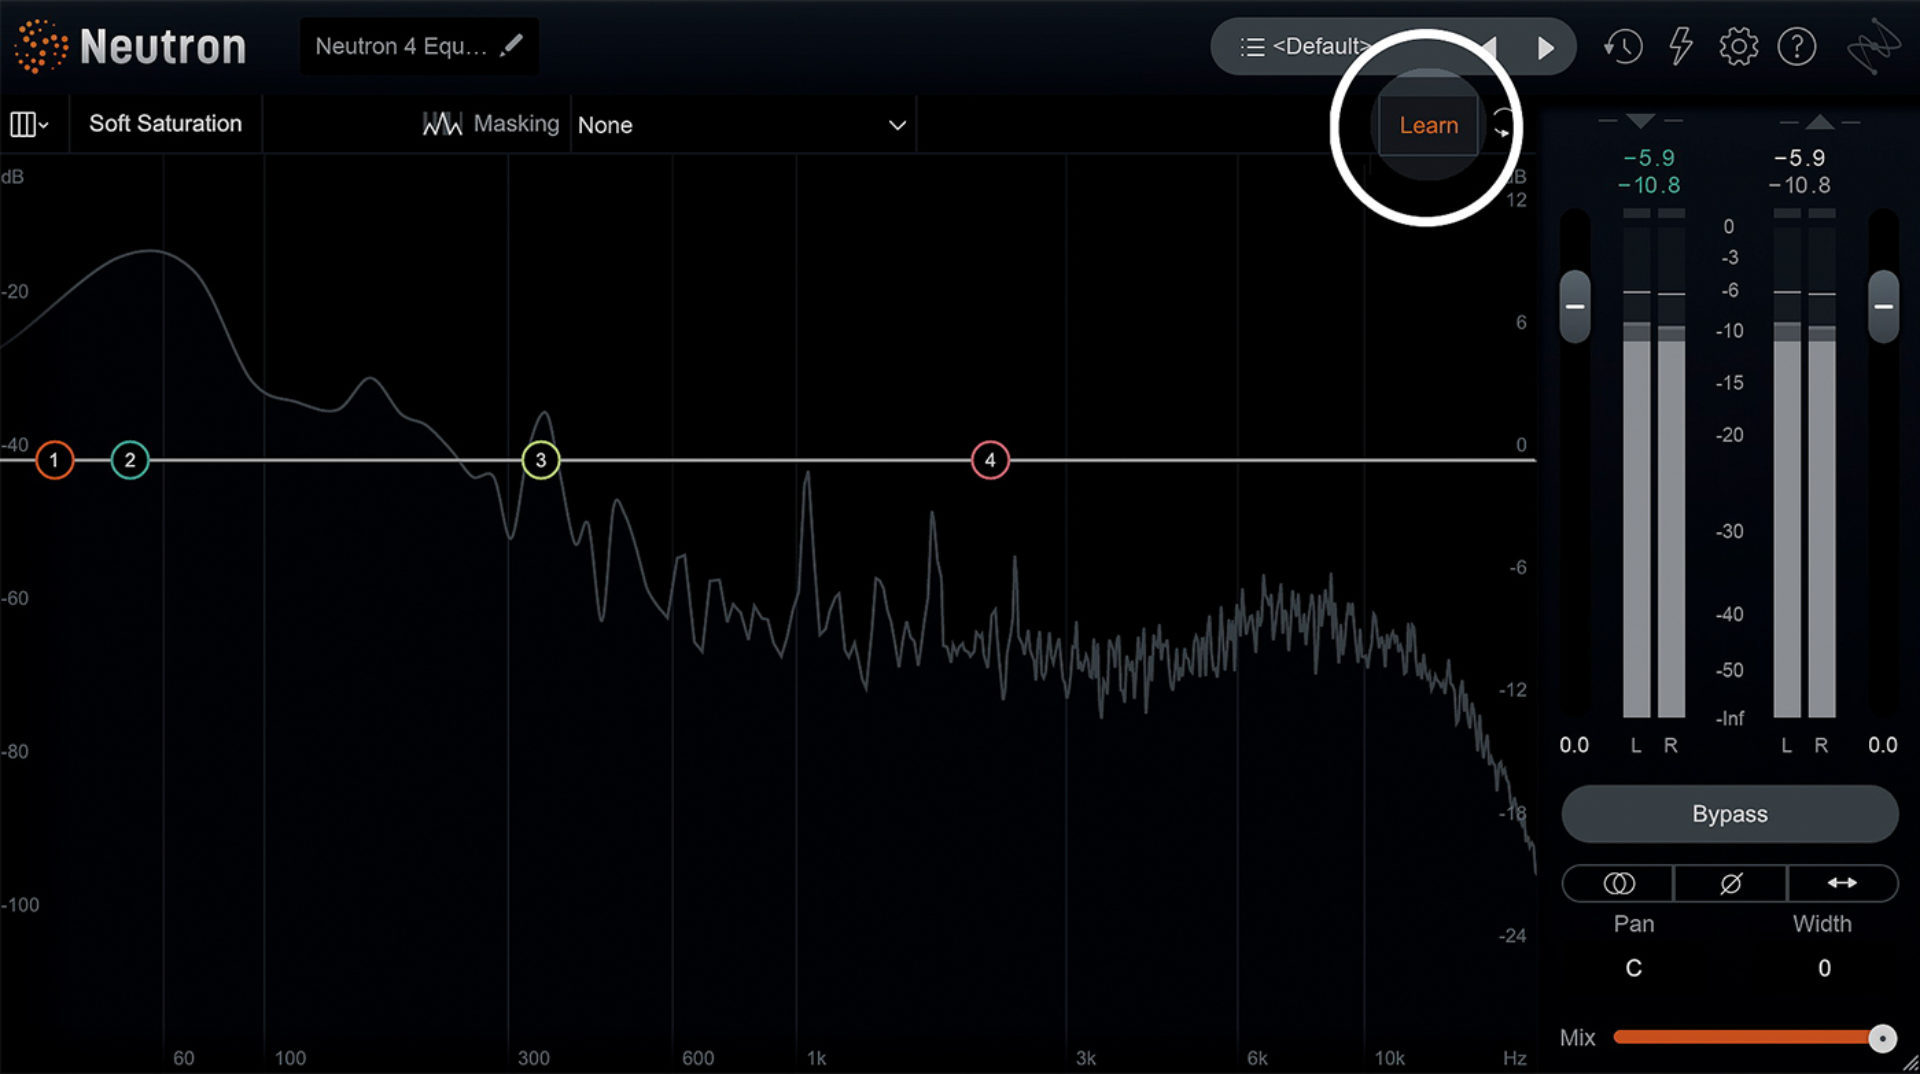Image resolution: width=1920 pixels, height=1074 pixels.
Task: Click the module grid icon top left
Action: (24, 123)
